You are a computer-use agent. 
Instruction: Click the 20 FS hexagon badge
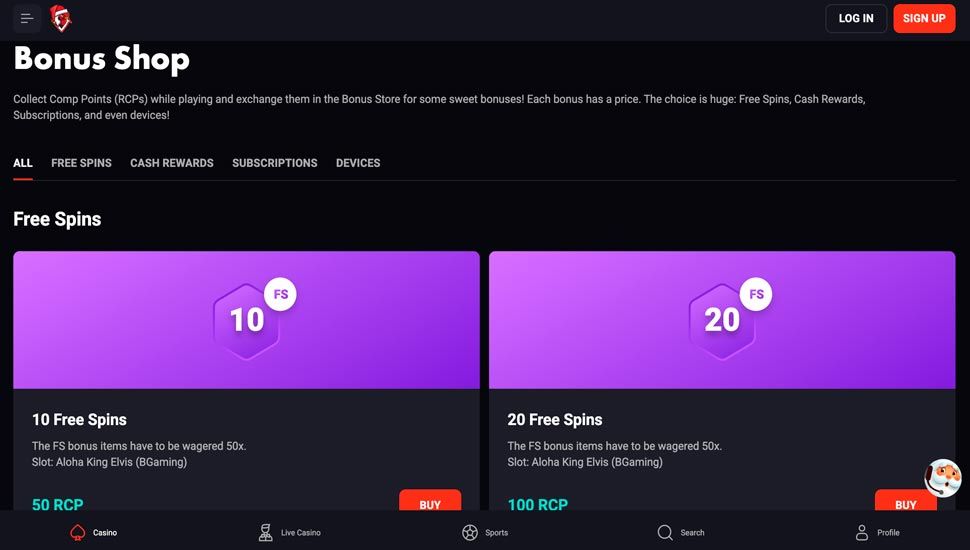pos(722,319)
